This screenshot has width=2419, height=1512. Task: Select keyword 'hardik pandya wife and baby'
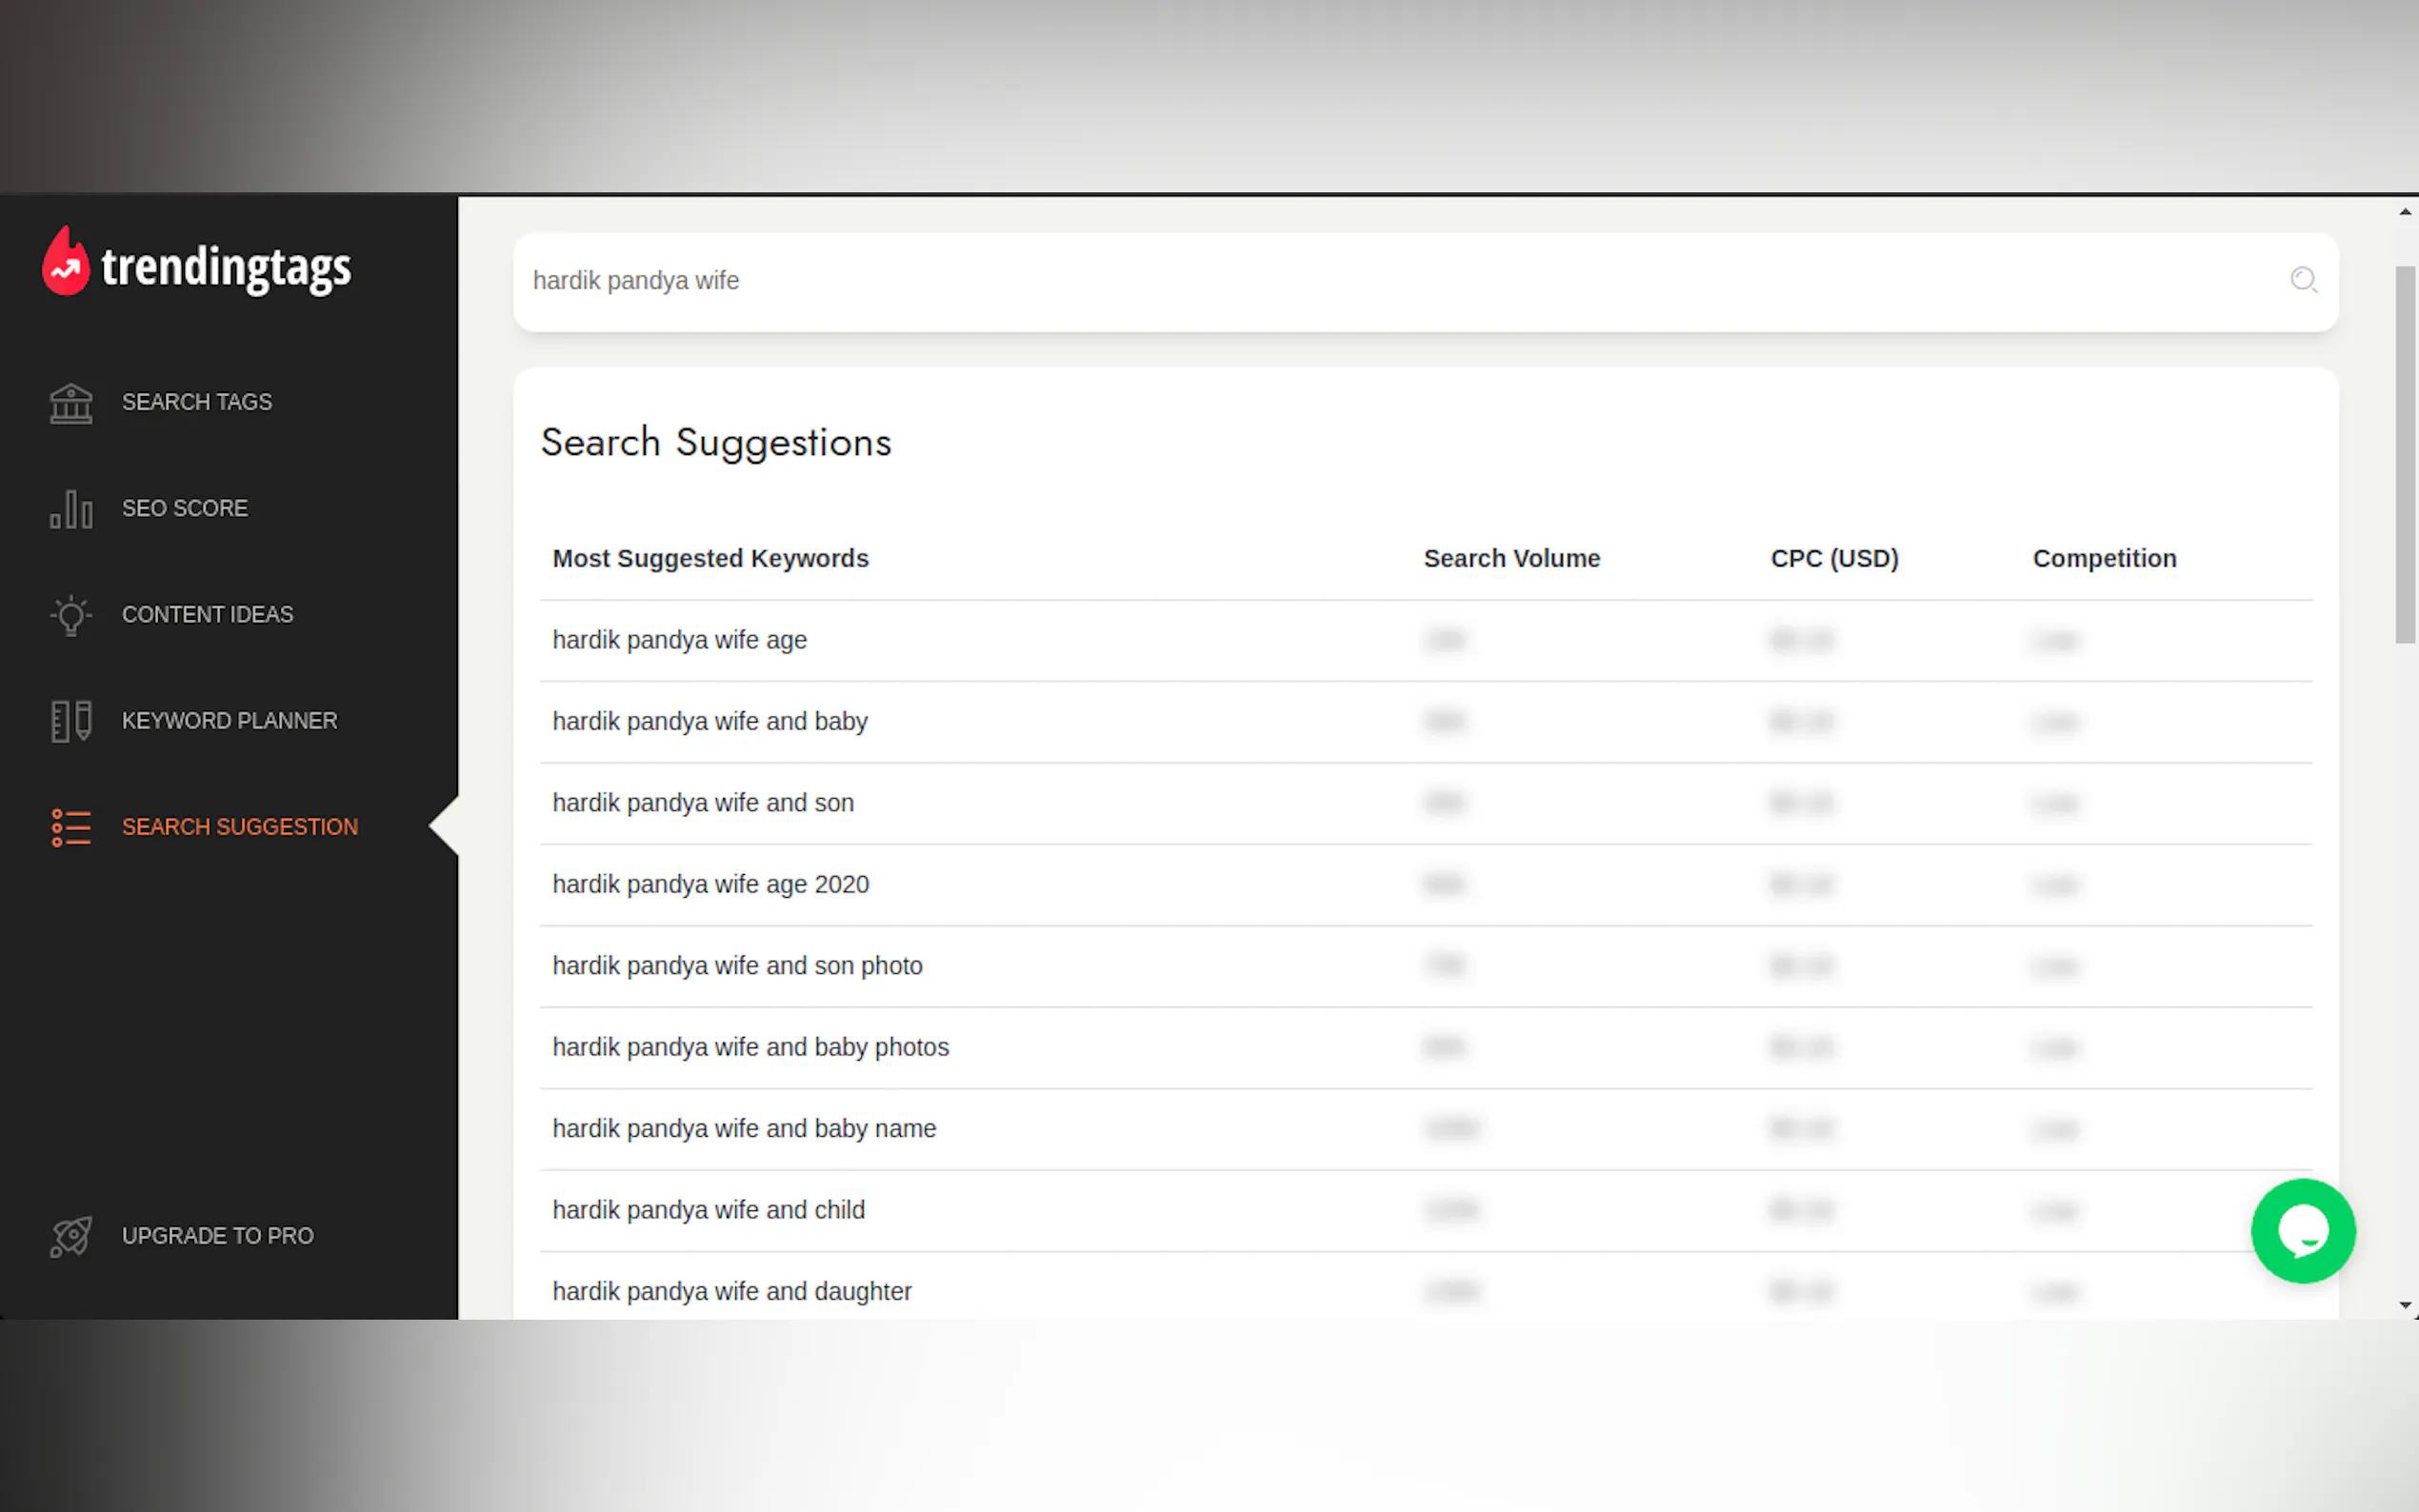pyautogui.click(x=710, y=721)
